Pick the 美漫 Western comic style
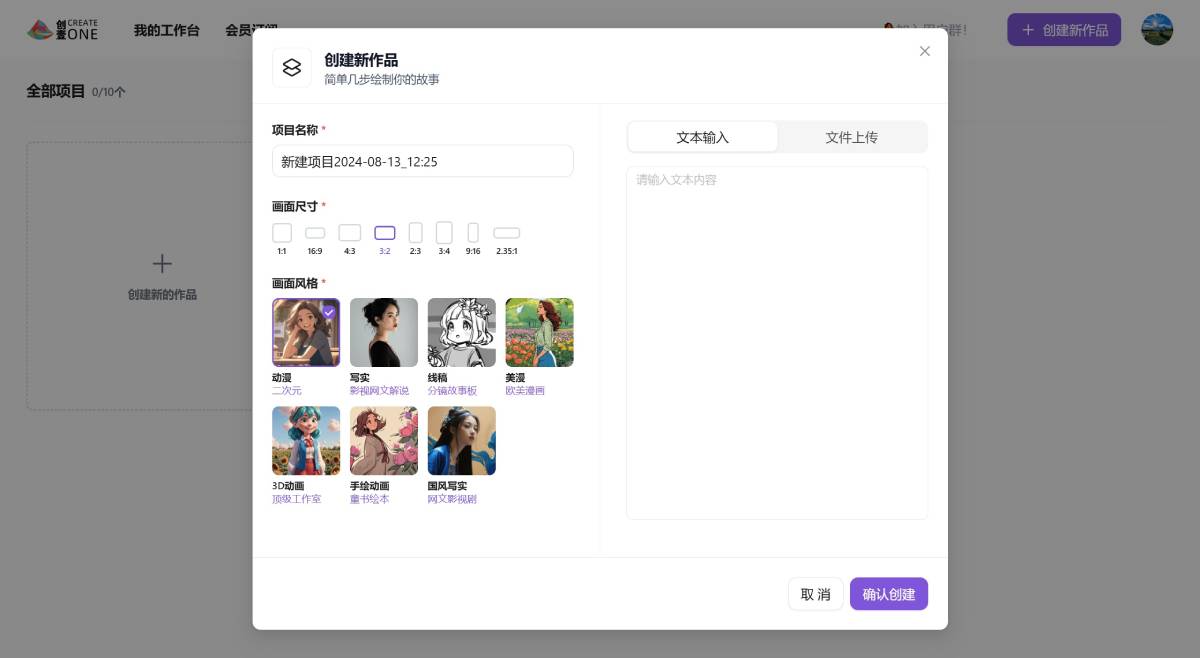Image resolution: width=1200 pixels, height=658 pixels. [x=539, y=333]
